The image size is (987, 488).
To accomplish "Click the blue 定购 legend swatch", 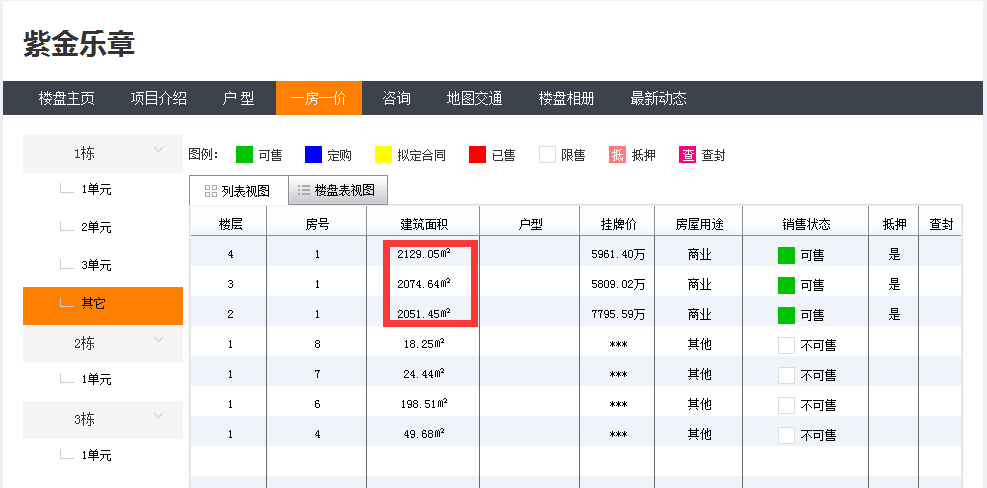I will coord(313,155).
